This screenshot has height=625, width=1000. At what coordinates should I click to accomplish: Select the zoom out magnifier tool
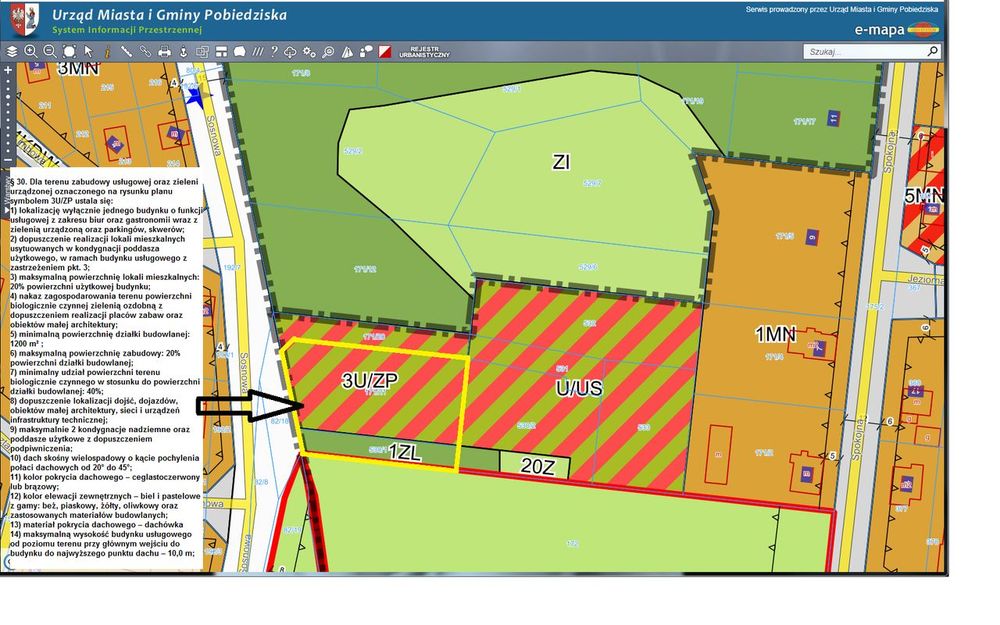click(50, 52)
